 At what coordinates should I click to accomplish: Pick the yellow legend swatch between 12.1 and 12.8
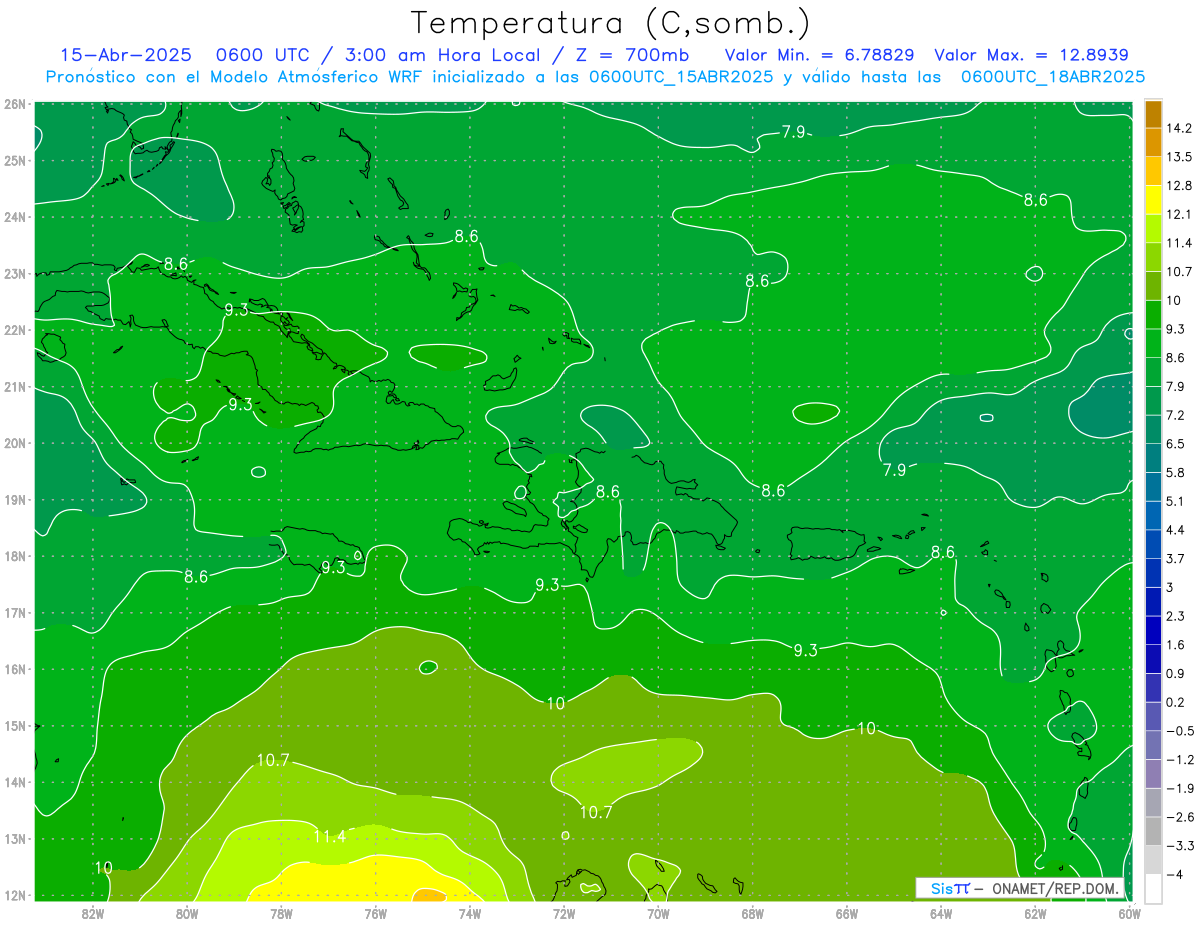[x=1153, y=199]
